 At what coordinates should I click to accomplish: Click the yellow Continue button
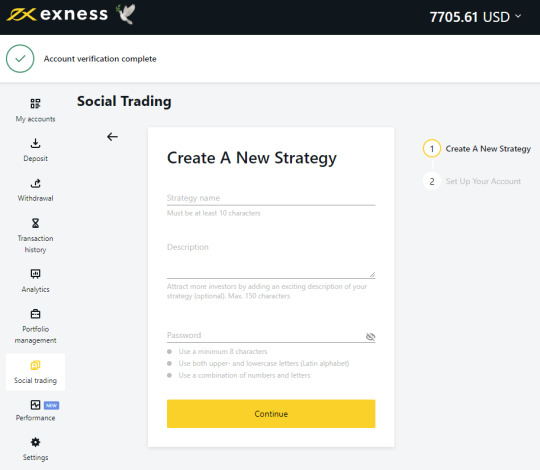271,414
